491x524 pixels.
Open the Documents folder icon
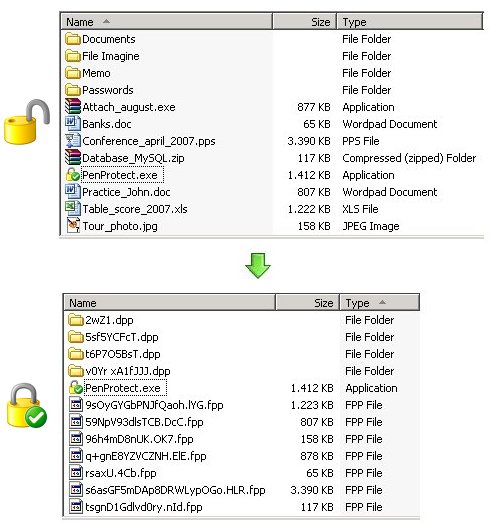[x=73, y=39]
